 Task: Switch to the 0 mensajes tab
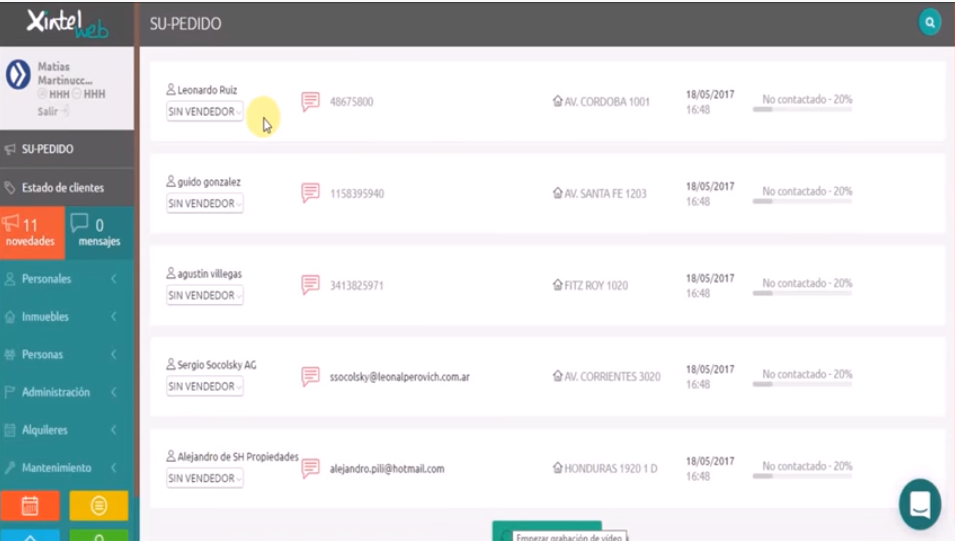pyautogui.click(x=99, y=232)
